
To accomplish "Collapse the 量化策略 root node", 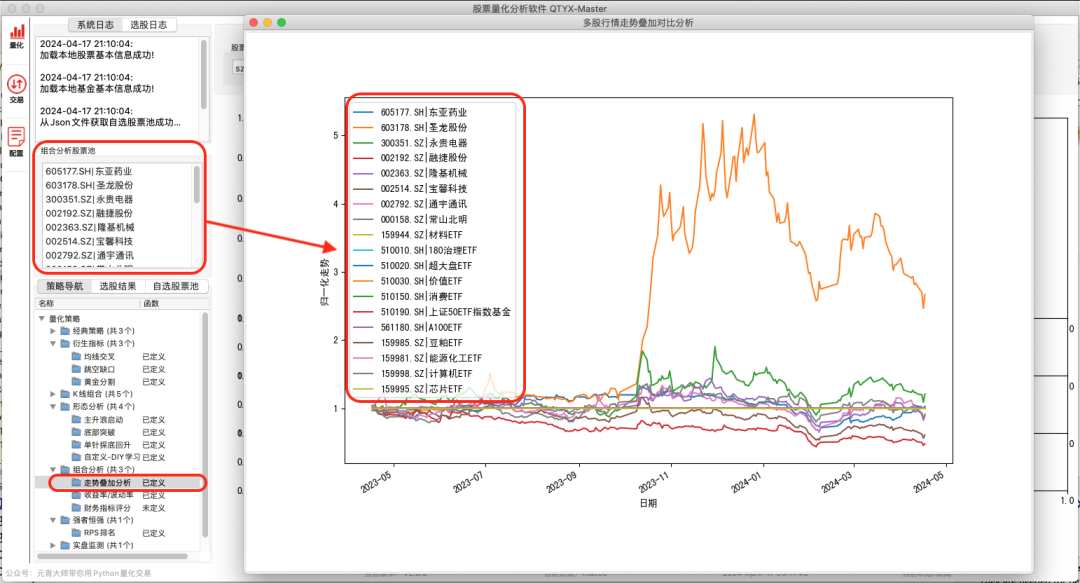I will (42, 318).
